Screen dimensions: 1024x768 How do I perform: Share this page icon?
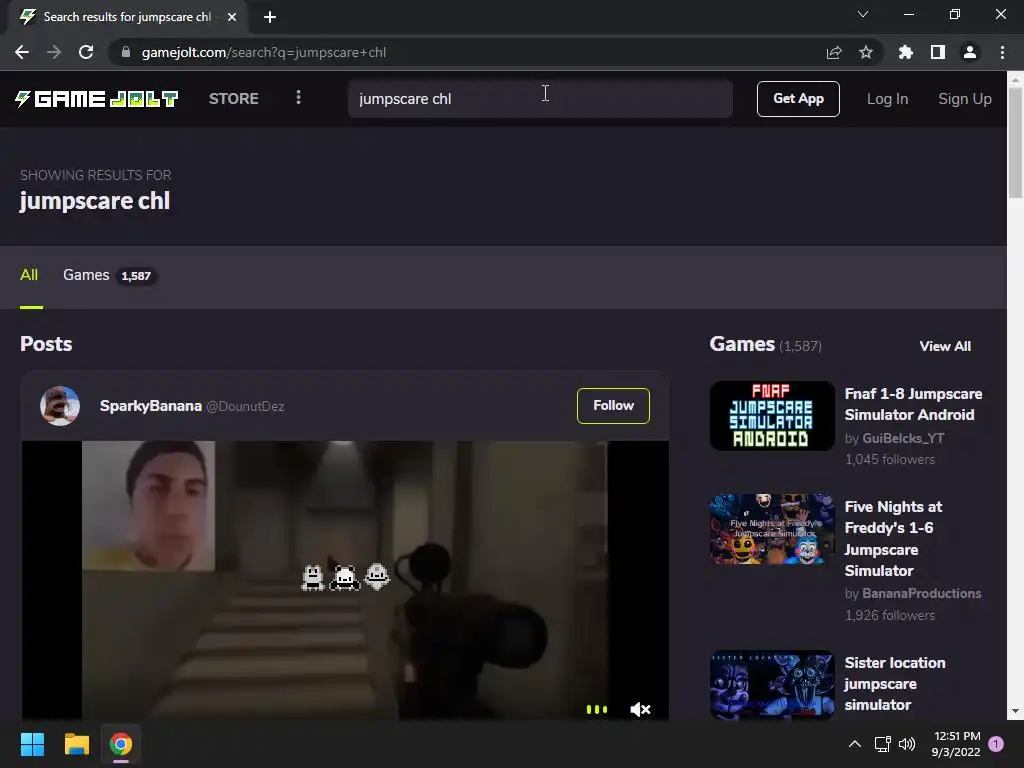tap(834, 52)
